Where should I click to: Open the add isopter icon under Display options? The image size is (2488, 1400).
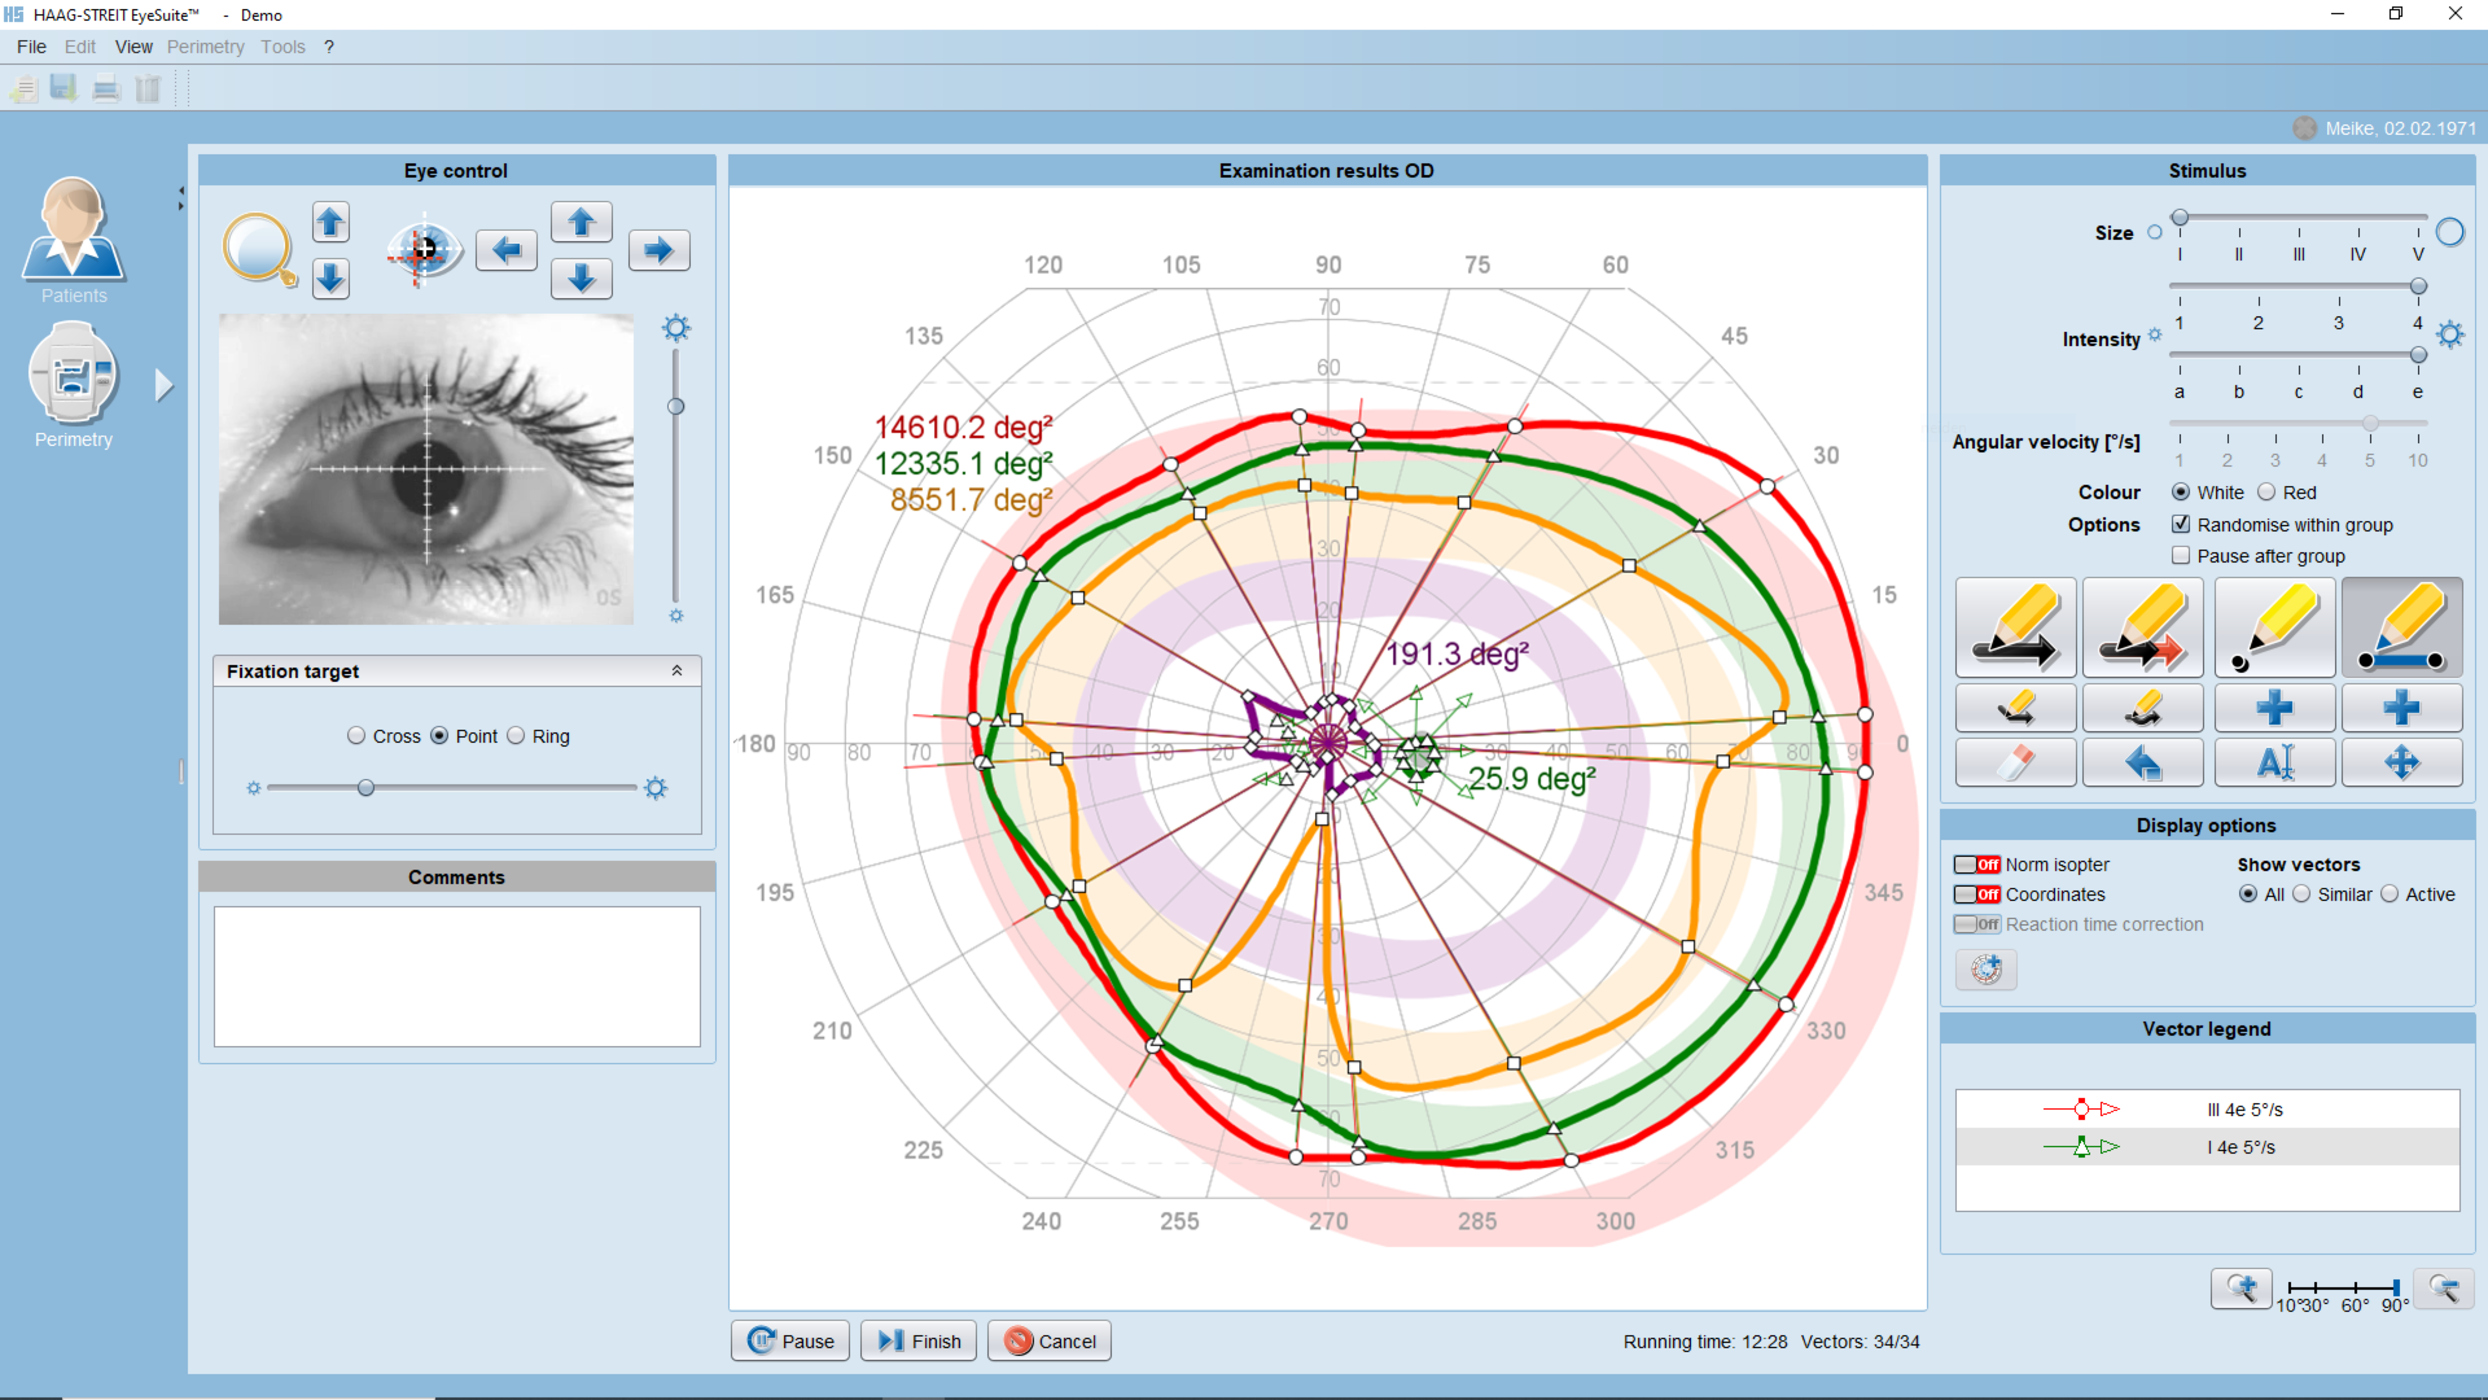[1985, 969]
